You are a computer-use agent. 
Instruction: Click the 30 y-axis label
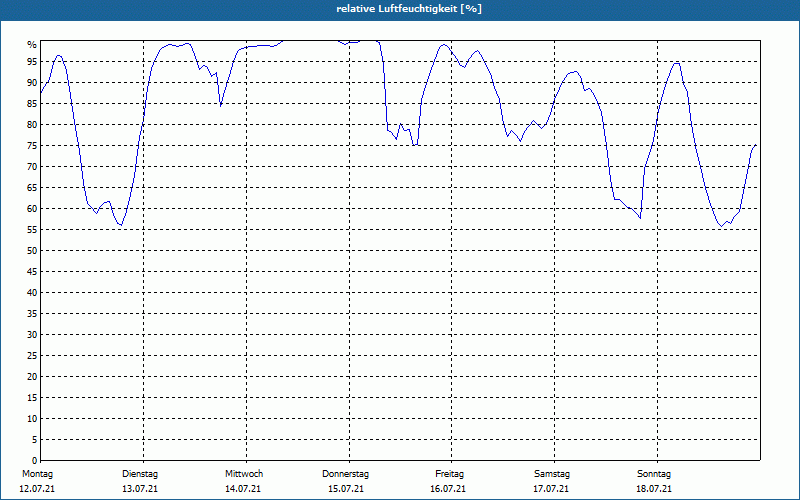[x=32, y=335]
